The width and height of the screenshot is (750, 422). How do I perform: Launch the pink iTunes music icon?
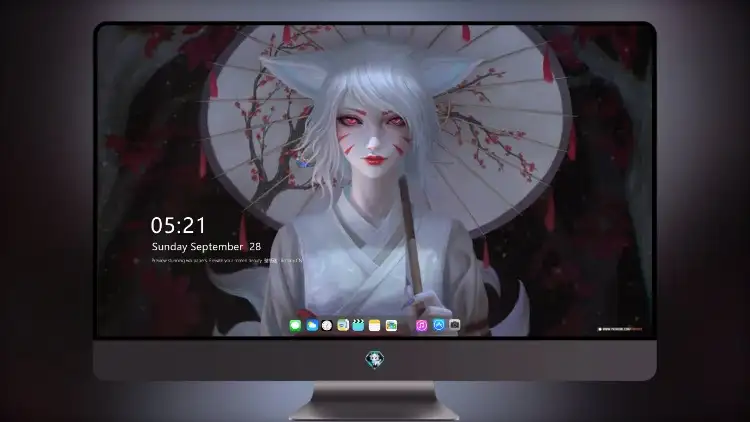(421, 326)
